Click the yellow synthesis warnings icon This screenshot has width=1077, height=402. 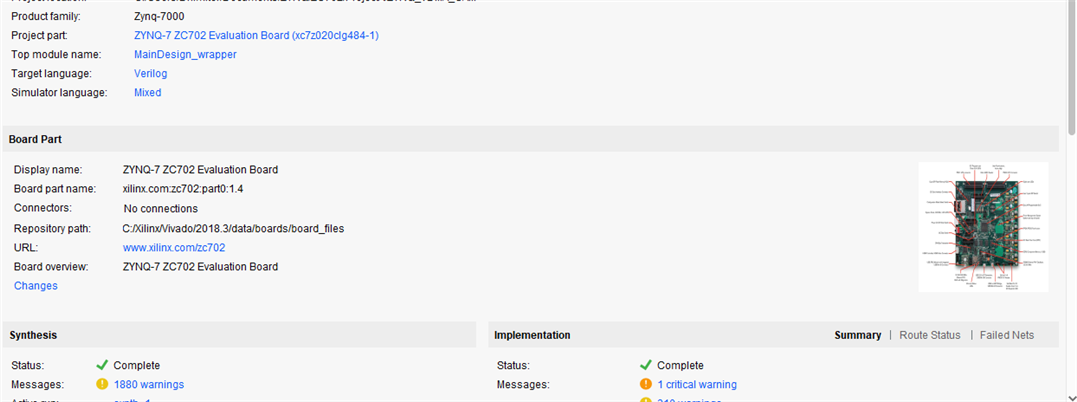[x=102, y=384]
